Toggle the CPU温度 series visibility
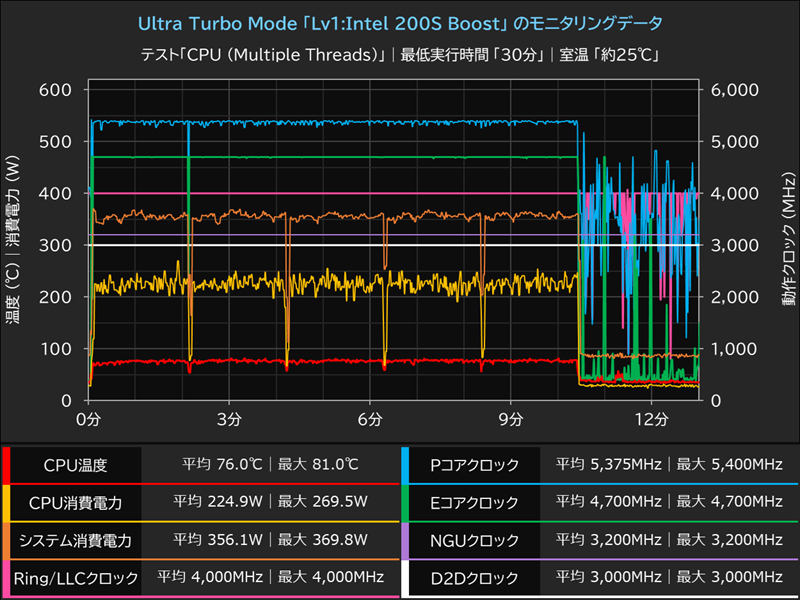 (72, 466)
